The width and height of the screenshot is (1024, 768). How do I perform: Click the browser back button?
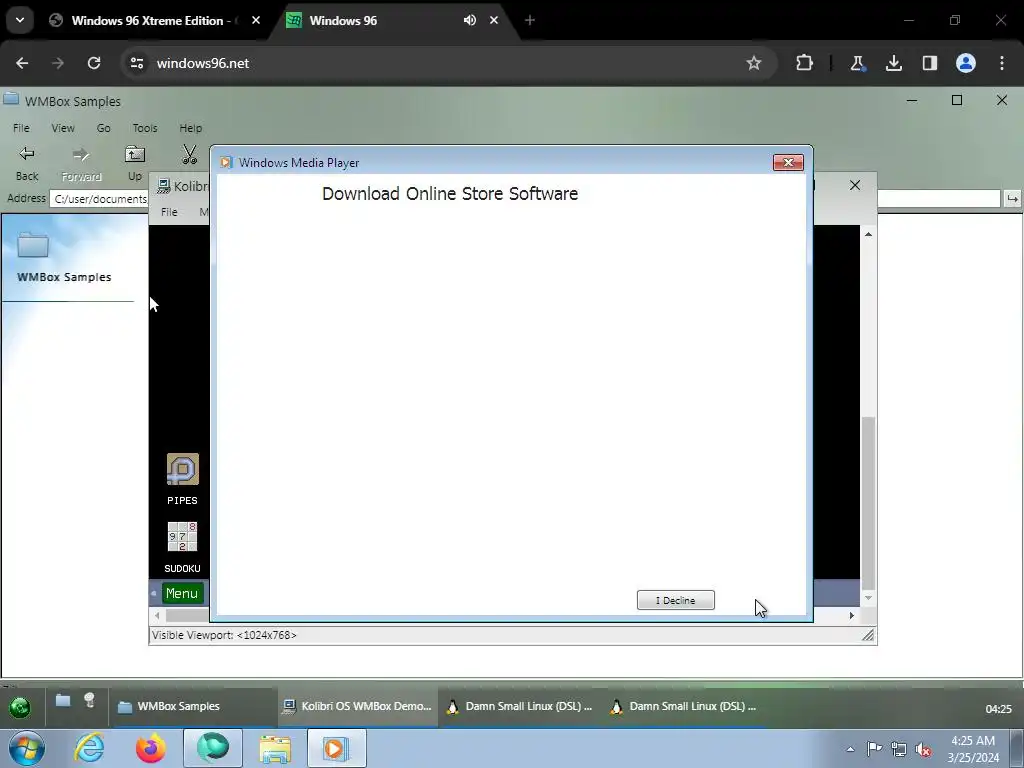click(x=22, y=63)
